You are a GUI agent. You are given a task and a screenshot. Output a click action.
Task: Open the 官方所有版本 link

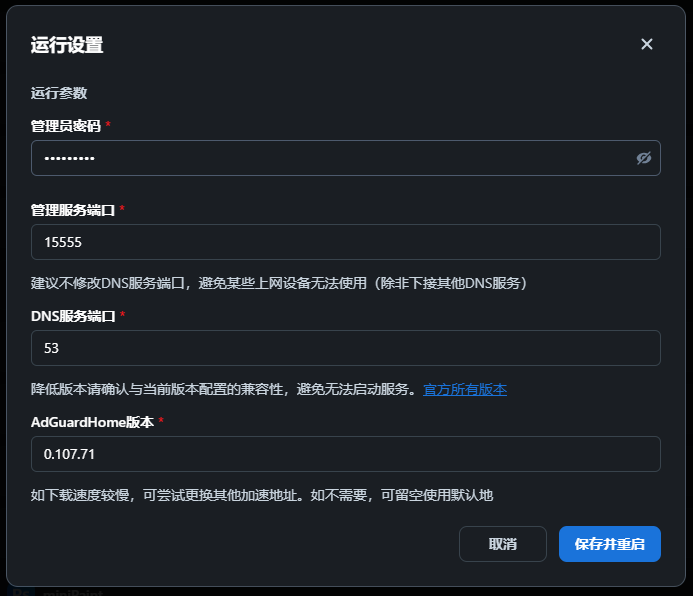click(x=465, y=389)
